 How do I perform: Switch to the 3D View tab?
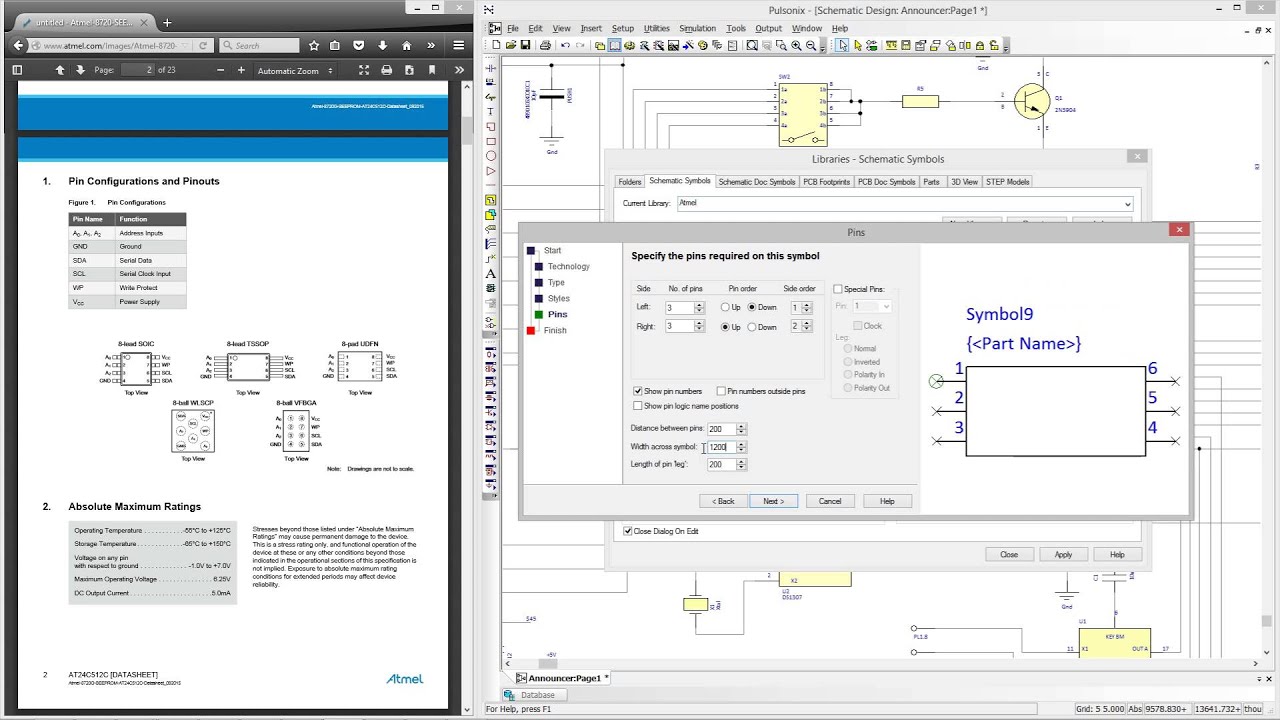pos(964,182)
